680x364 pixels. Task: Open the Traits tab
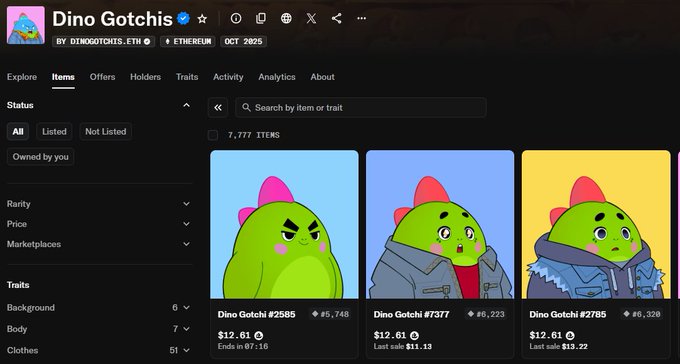187,77
